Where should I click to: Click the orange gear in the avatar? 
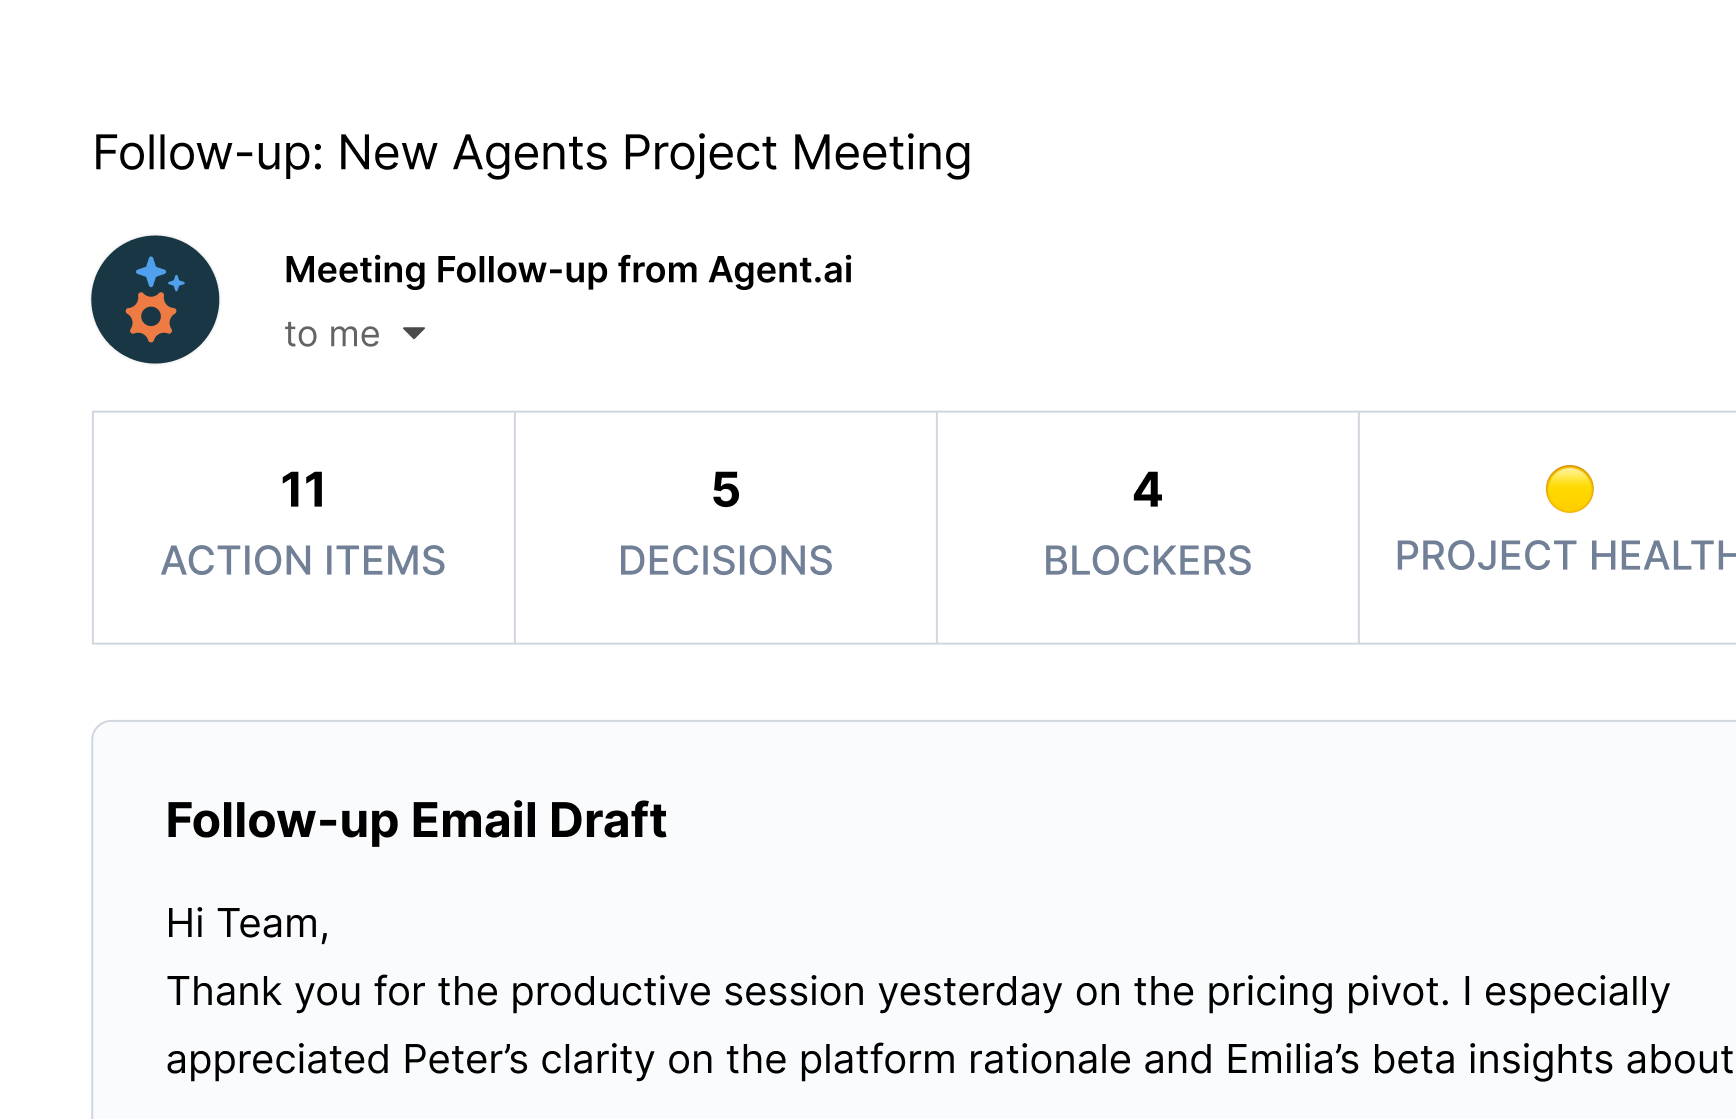tap(151, 317)
